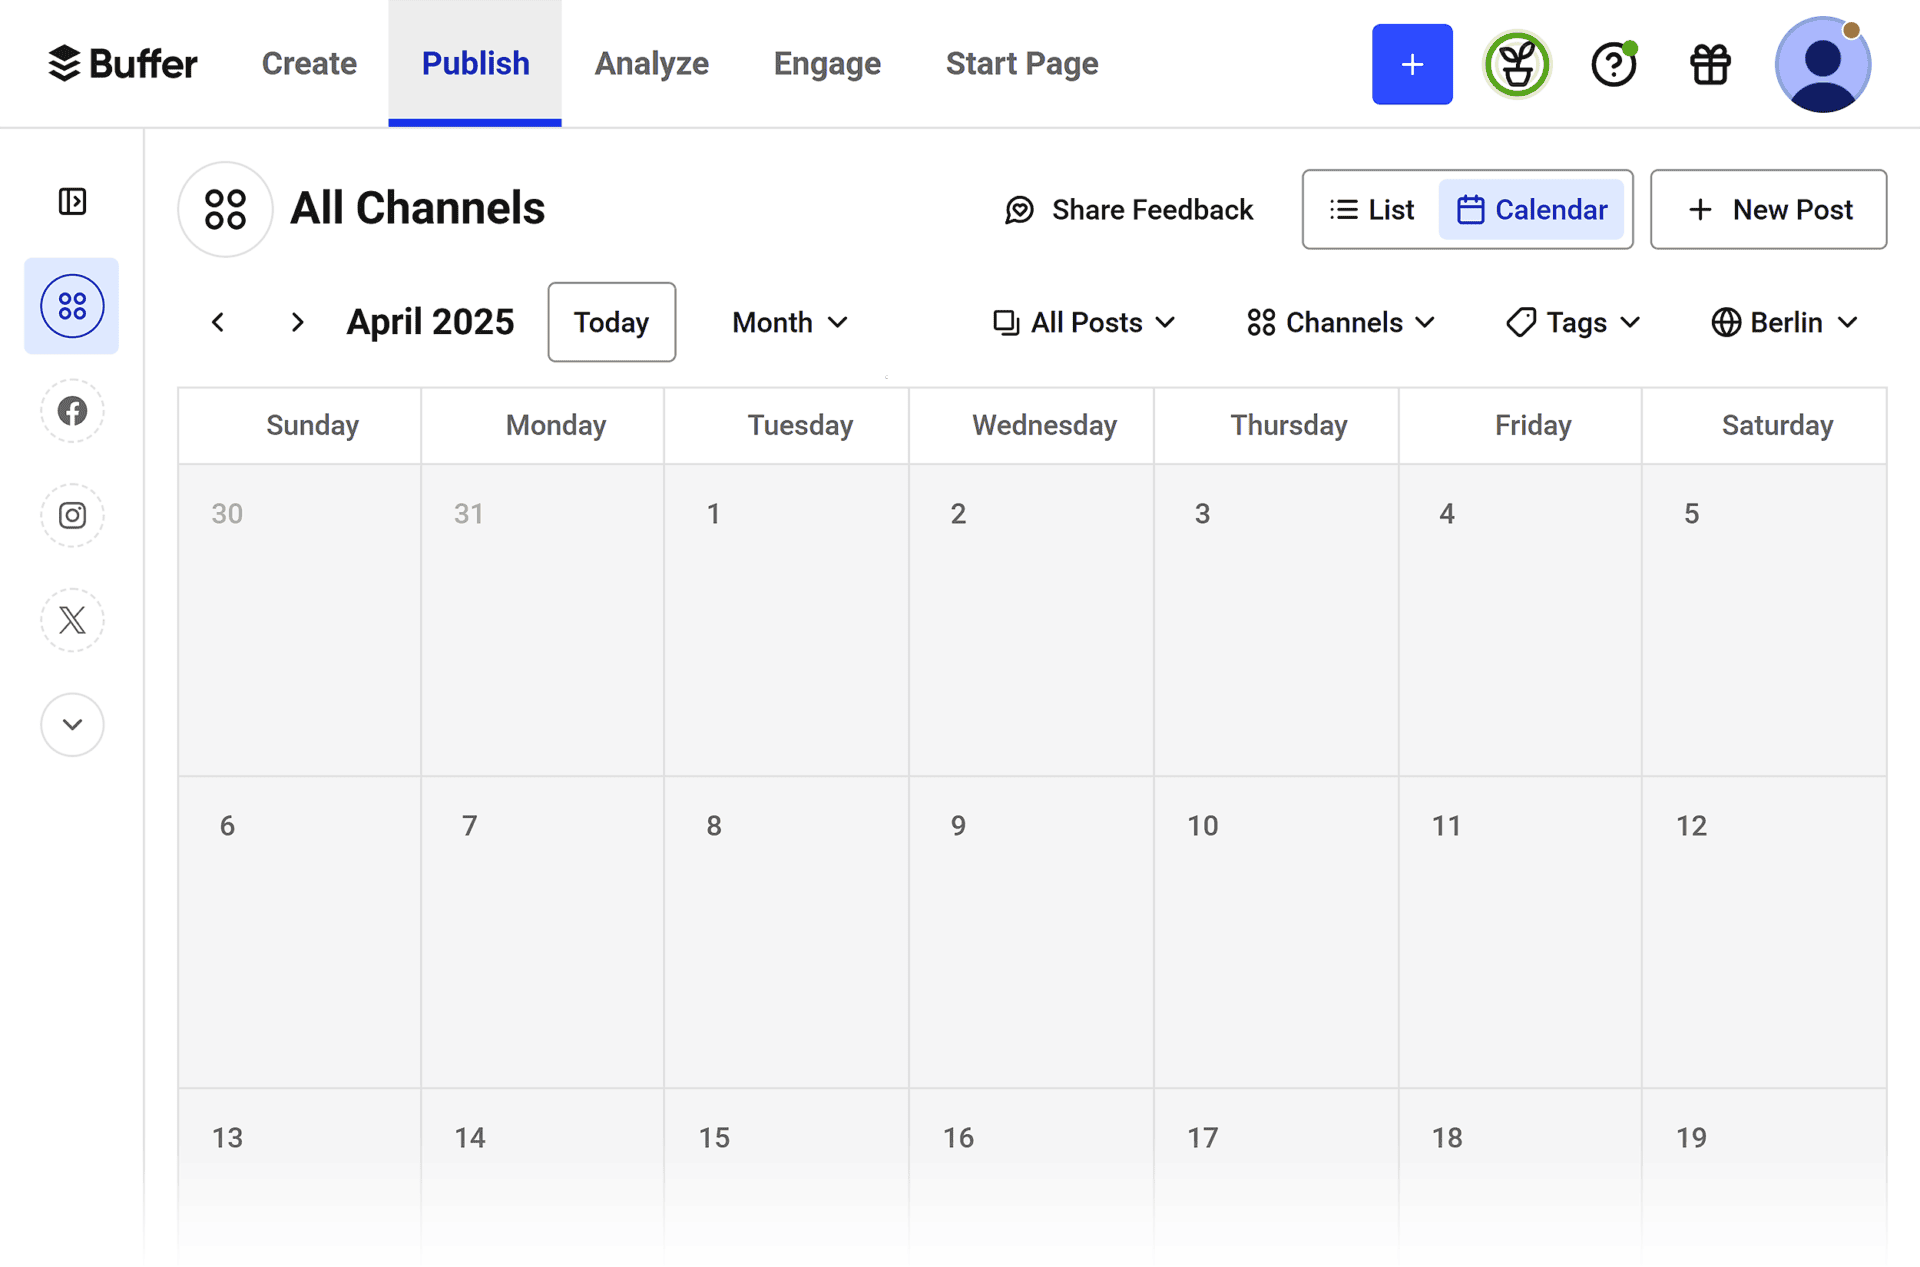
Task: Open the help question mark icon
Action: point(1612,63)
